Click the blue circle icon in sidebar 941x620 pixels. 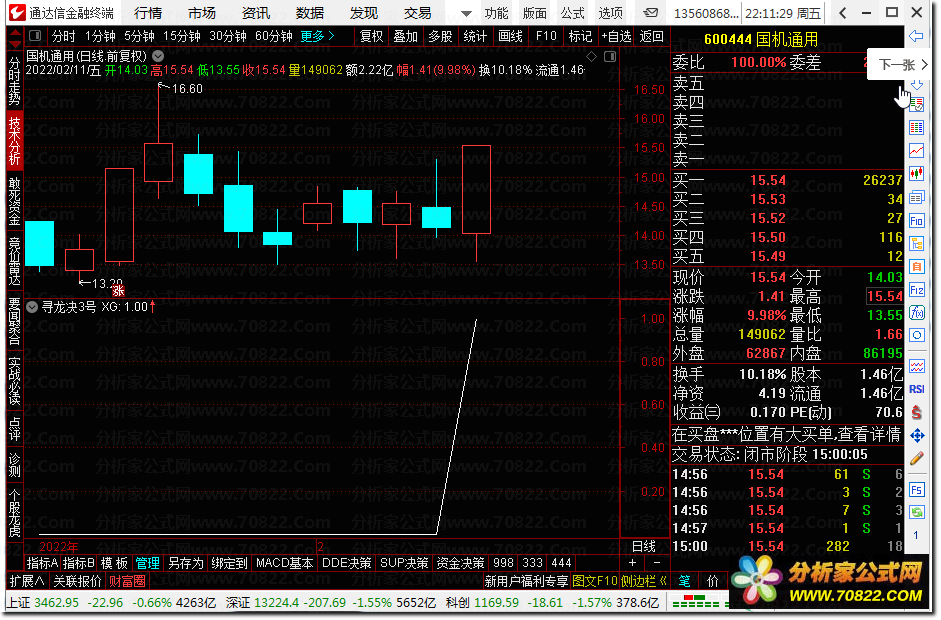click(916, 336)
